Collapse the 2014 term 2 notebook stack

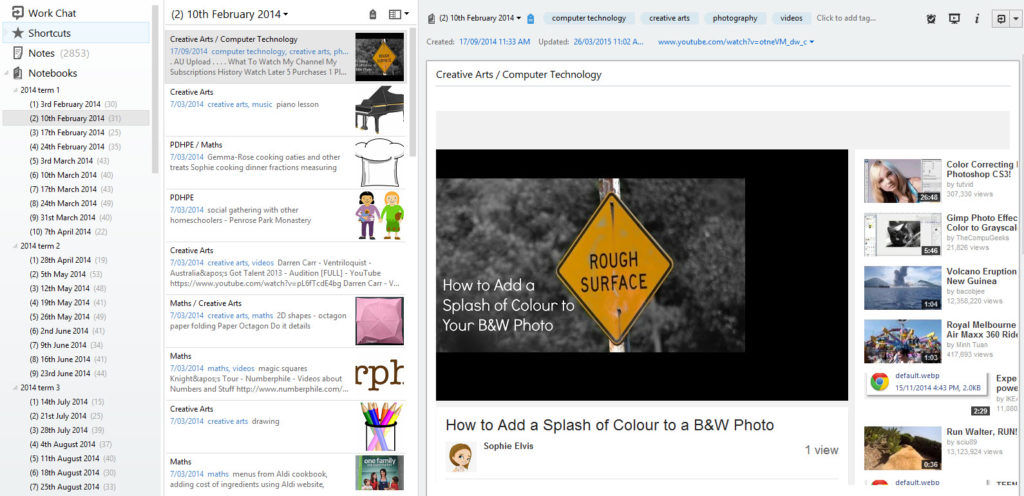tap(15, 246)
